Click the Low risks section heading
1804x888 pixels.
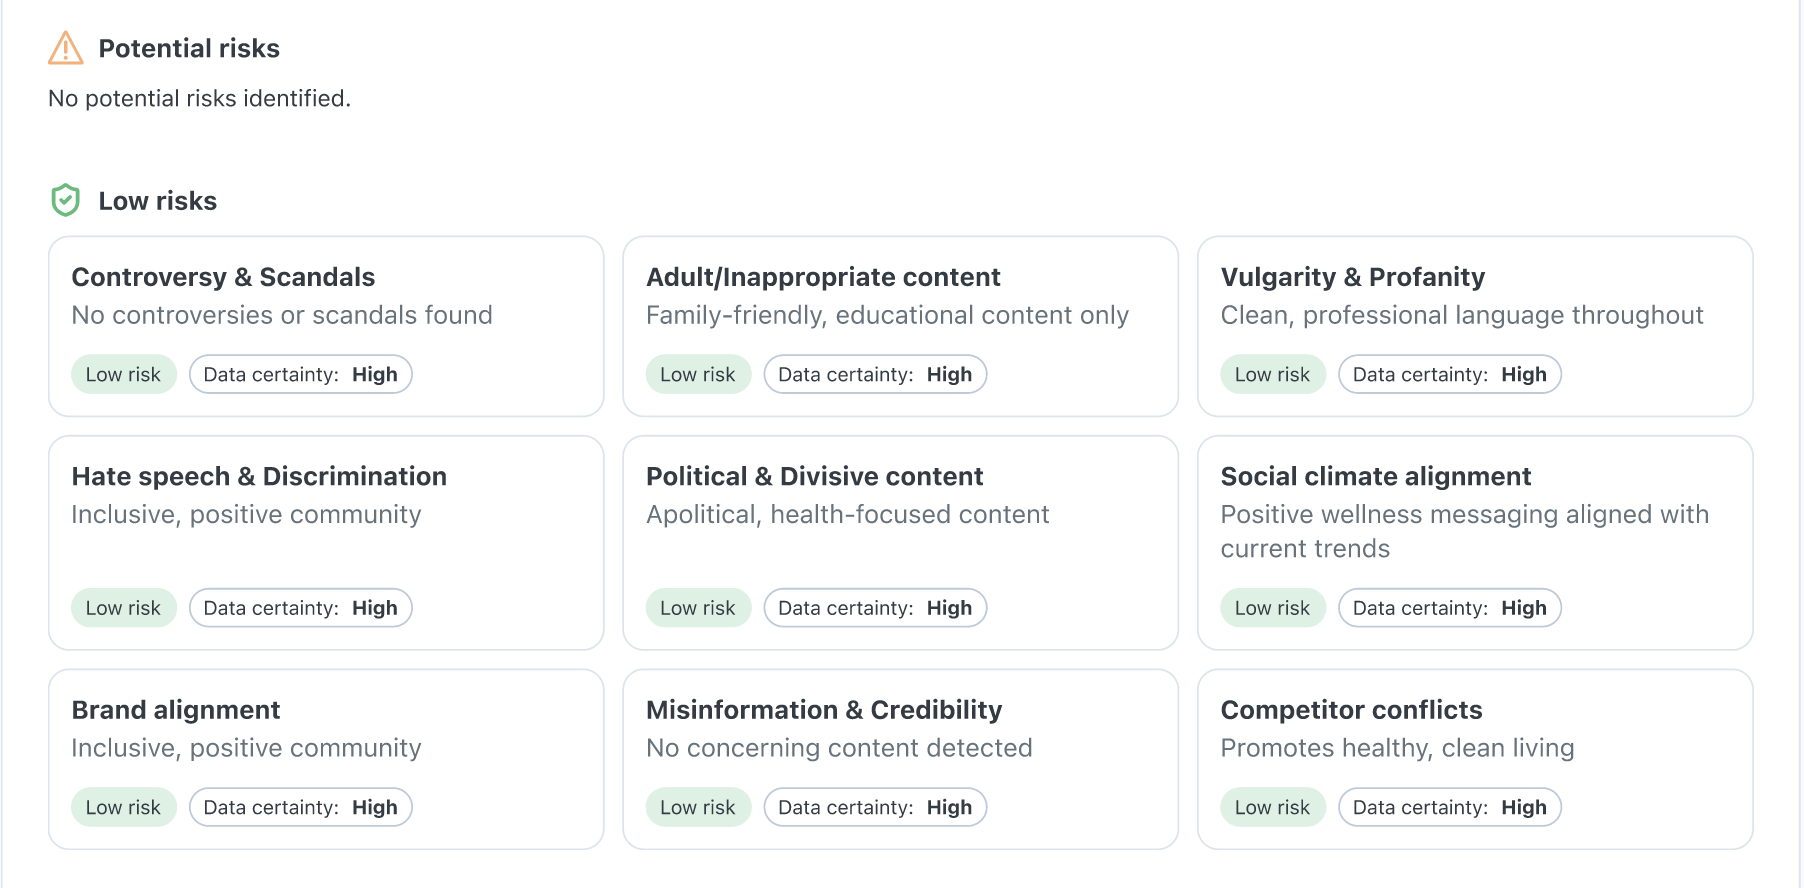(157, 201)
